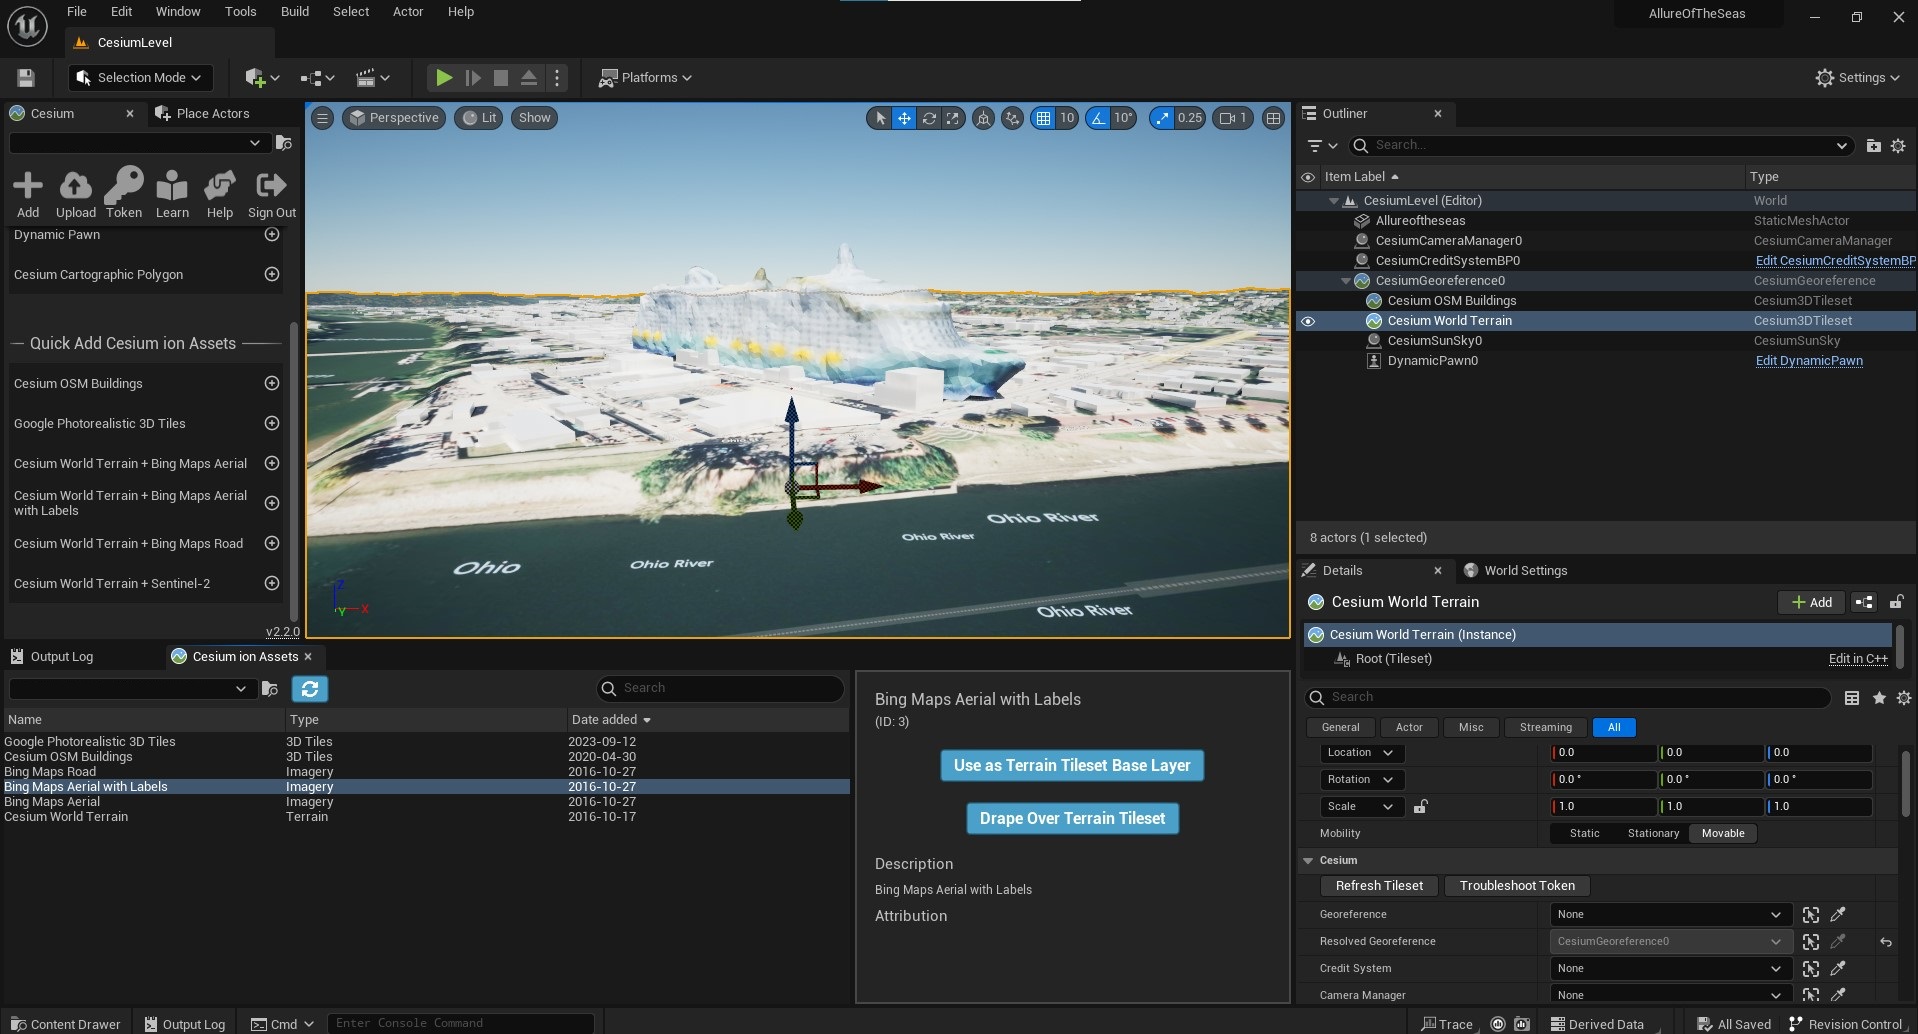Refresh the Cesium ion Assets list
The width and height of the screenshot is (1918, 1034).
click(x=310, y=689)
